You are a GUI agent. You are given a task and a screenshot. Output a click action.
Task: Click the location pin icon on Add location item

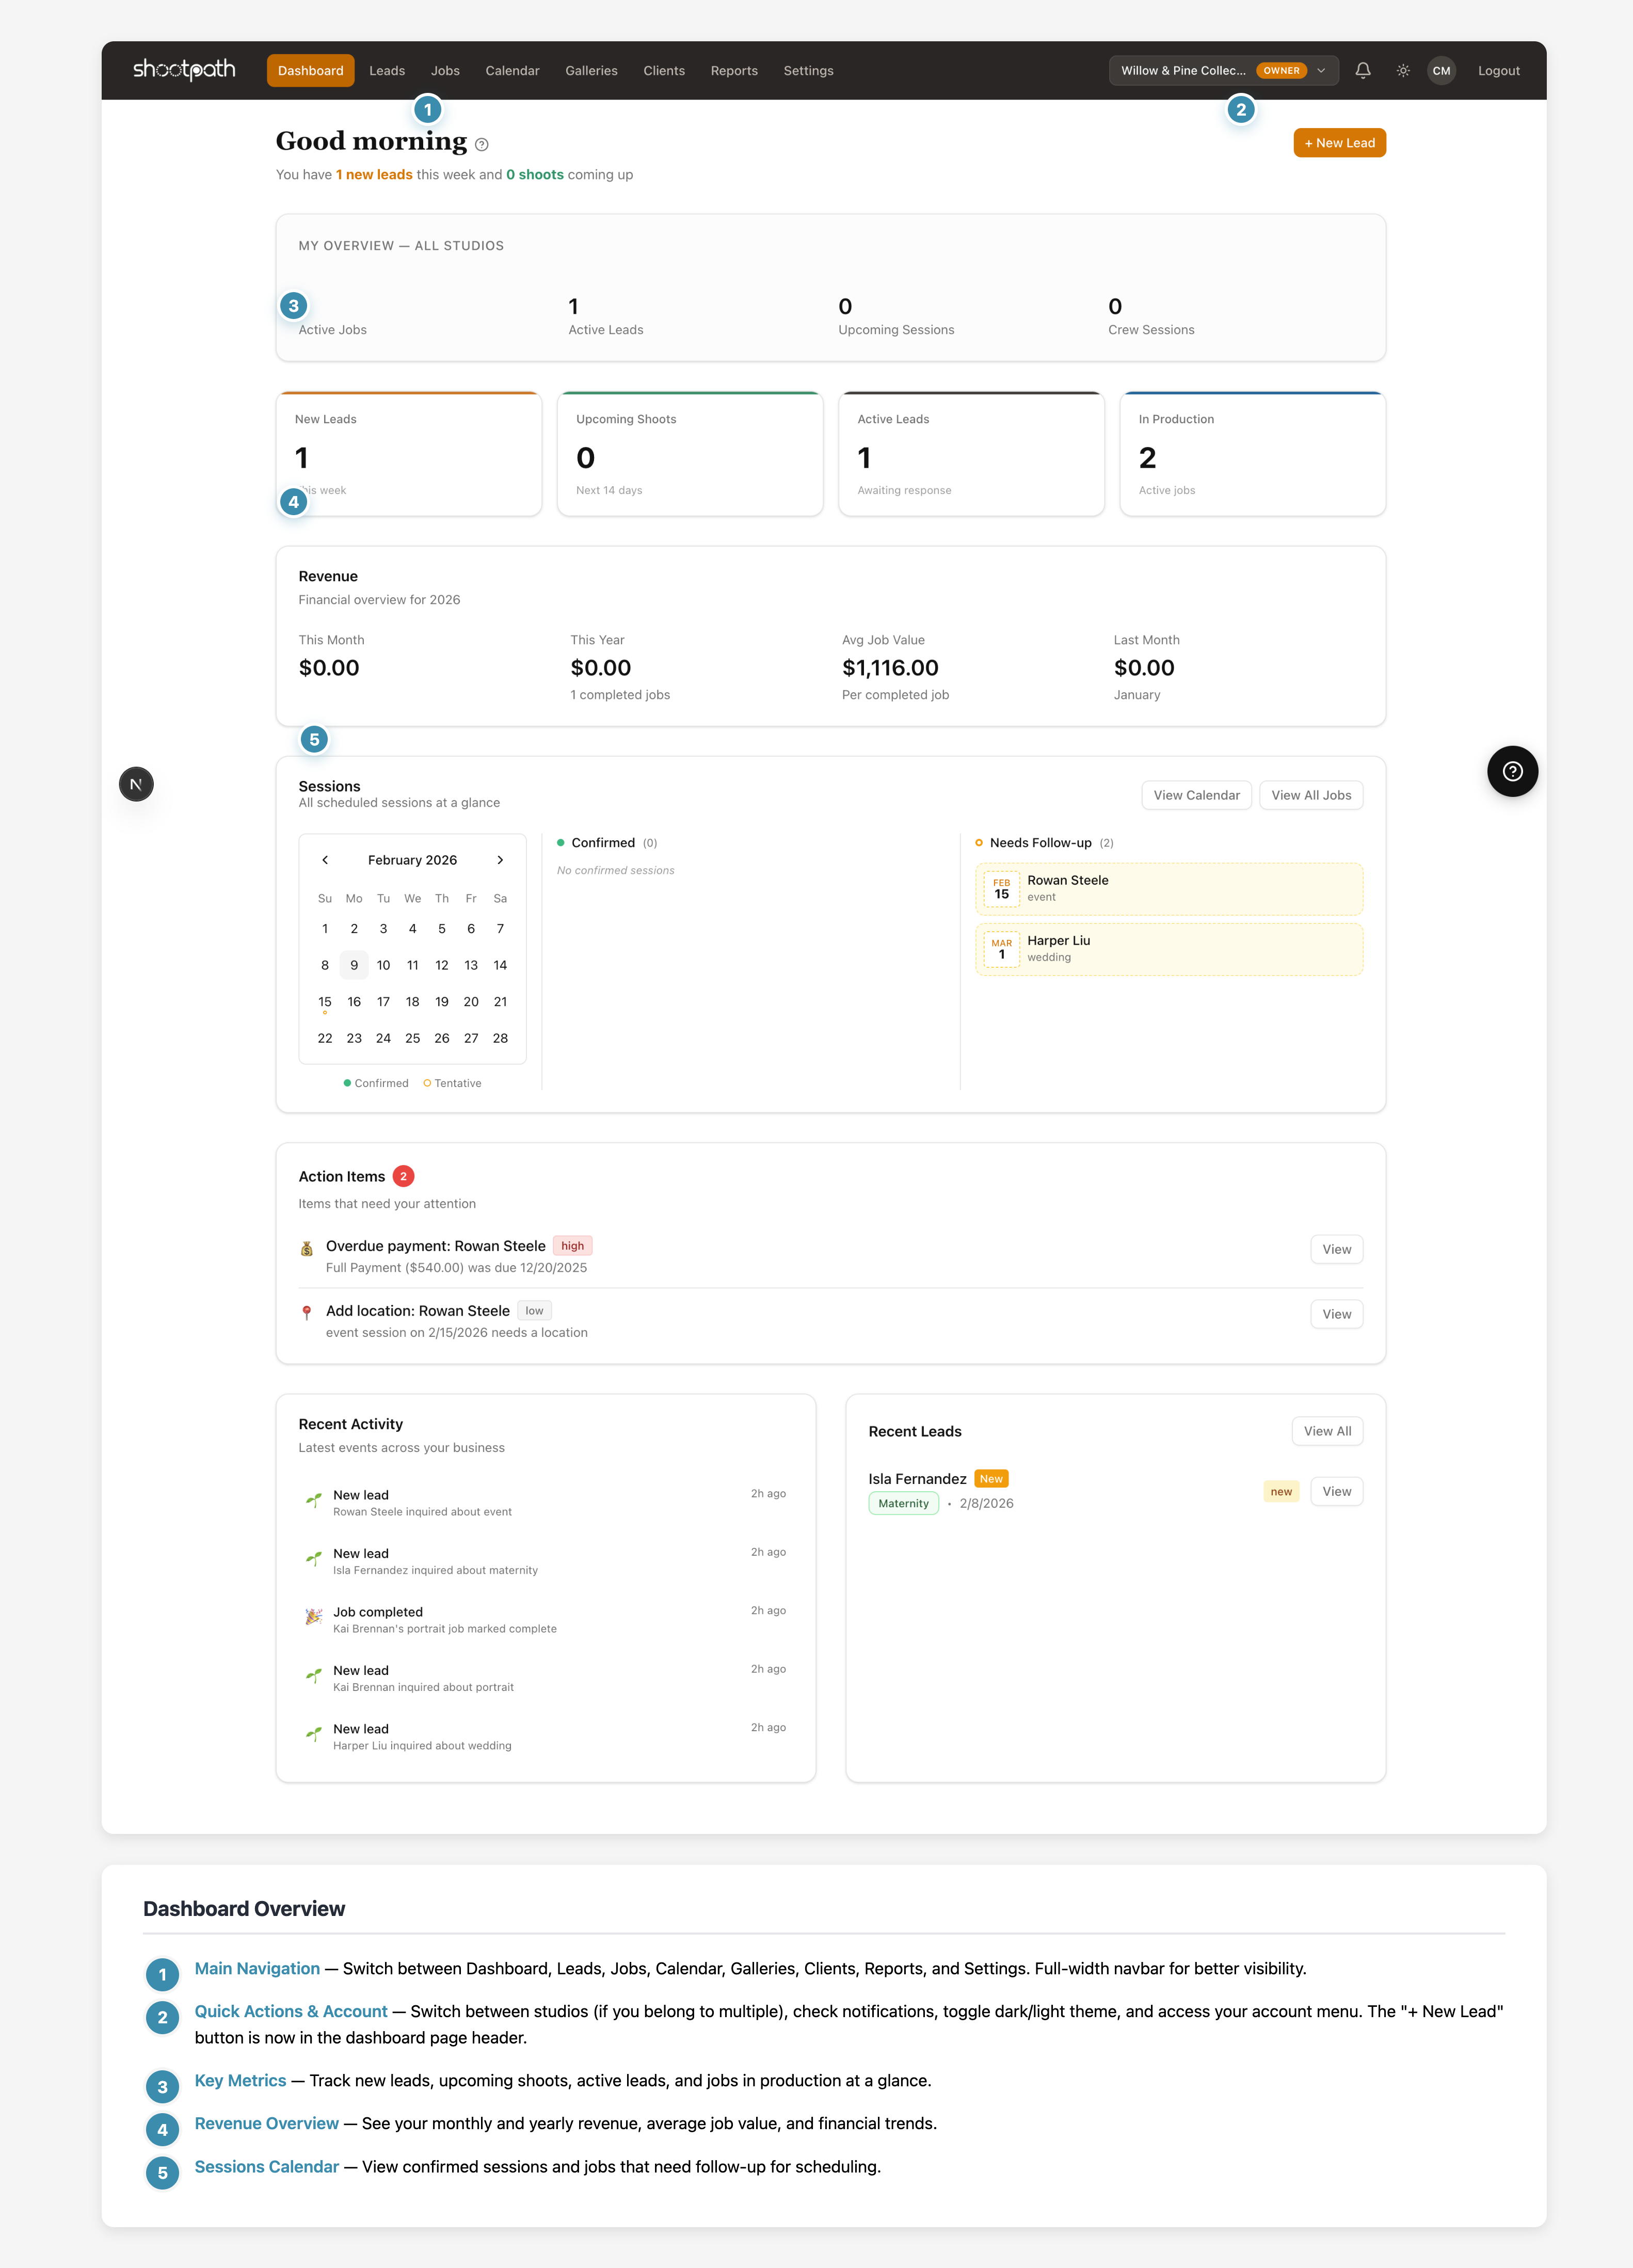[307, 1311]
